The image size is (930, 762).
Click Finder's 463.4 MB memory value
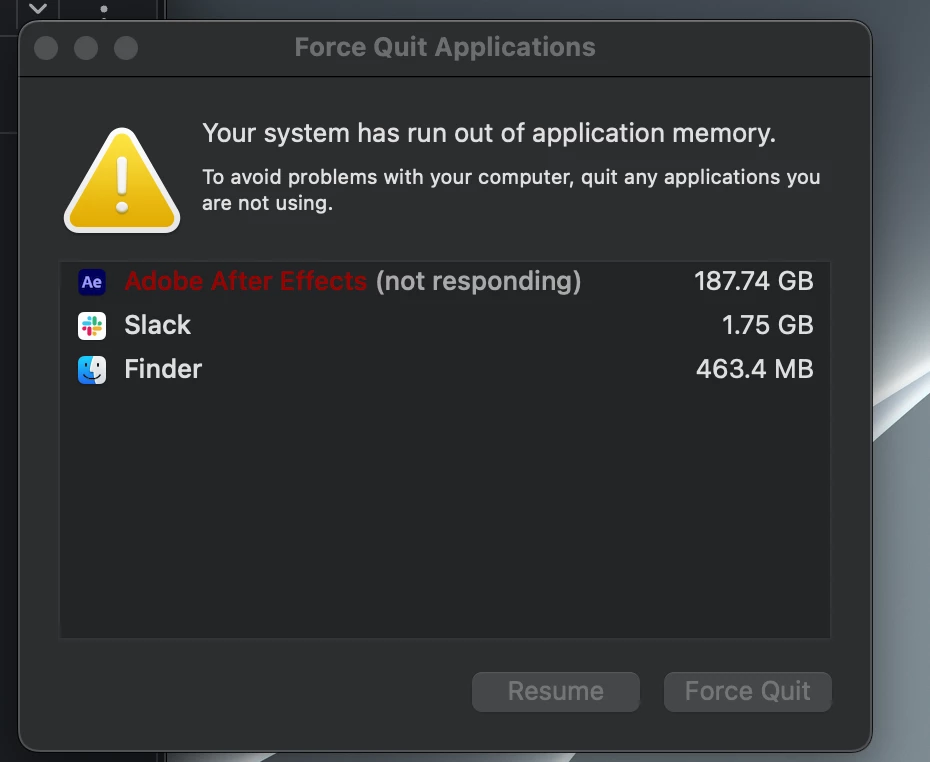click(754, 369)
